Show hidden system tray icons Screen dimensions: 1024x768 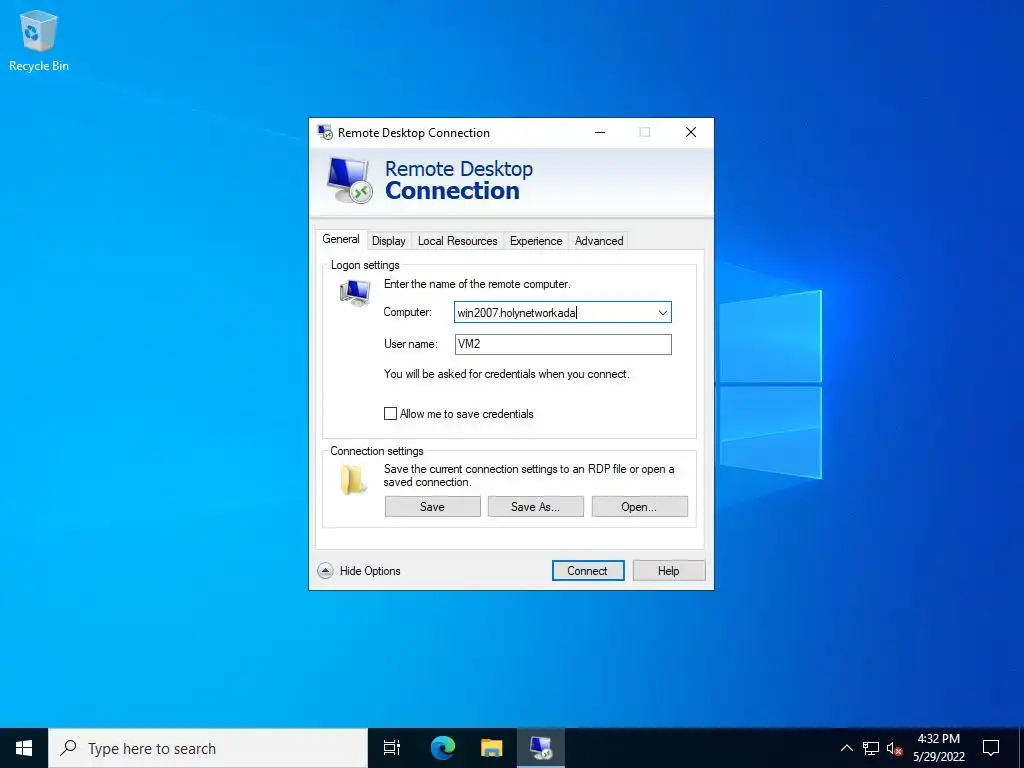(846, 748)
